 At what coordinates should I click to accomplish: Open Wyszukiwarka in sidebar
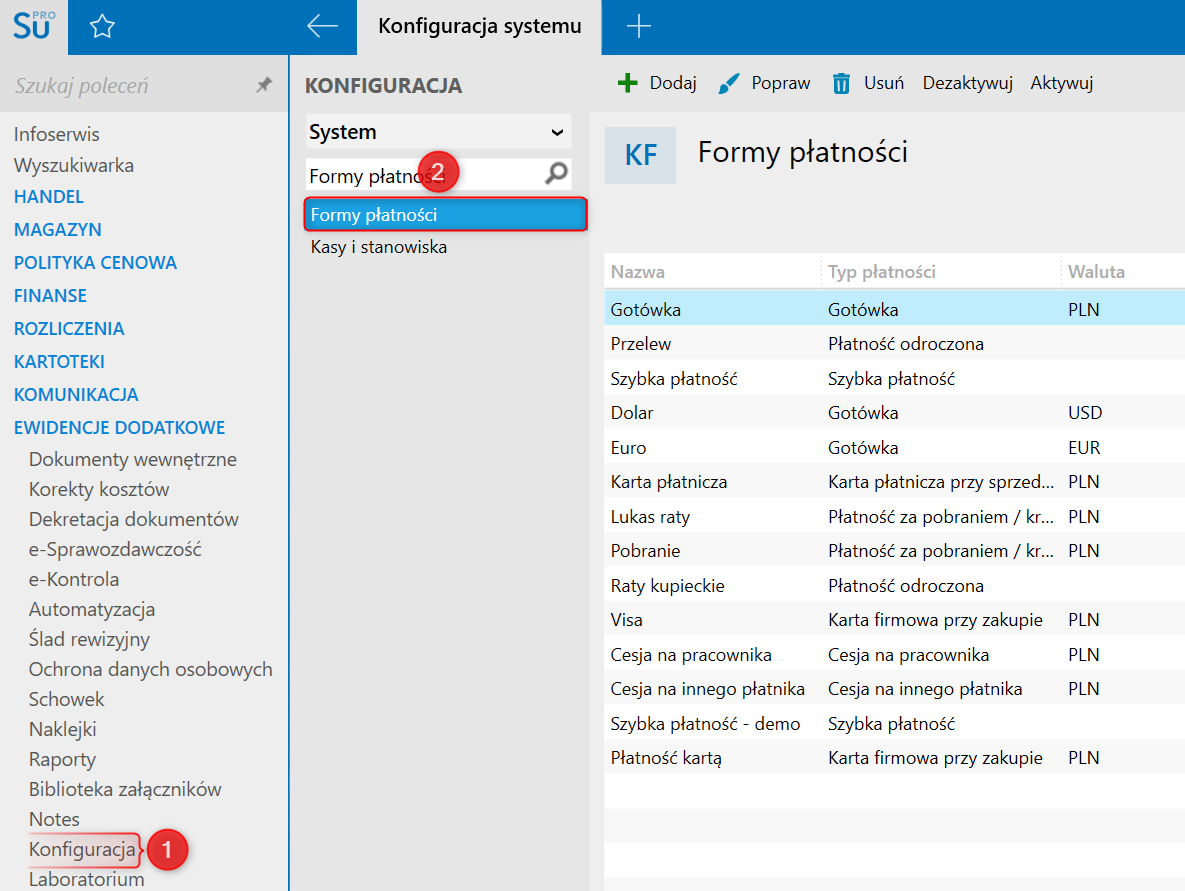point(74,166)
